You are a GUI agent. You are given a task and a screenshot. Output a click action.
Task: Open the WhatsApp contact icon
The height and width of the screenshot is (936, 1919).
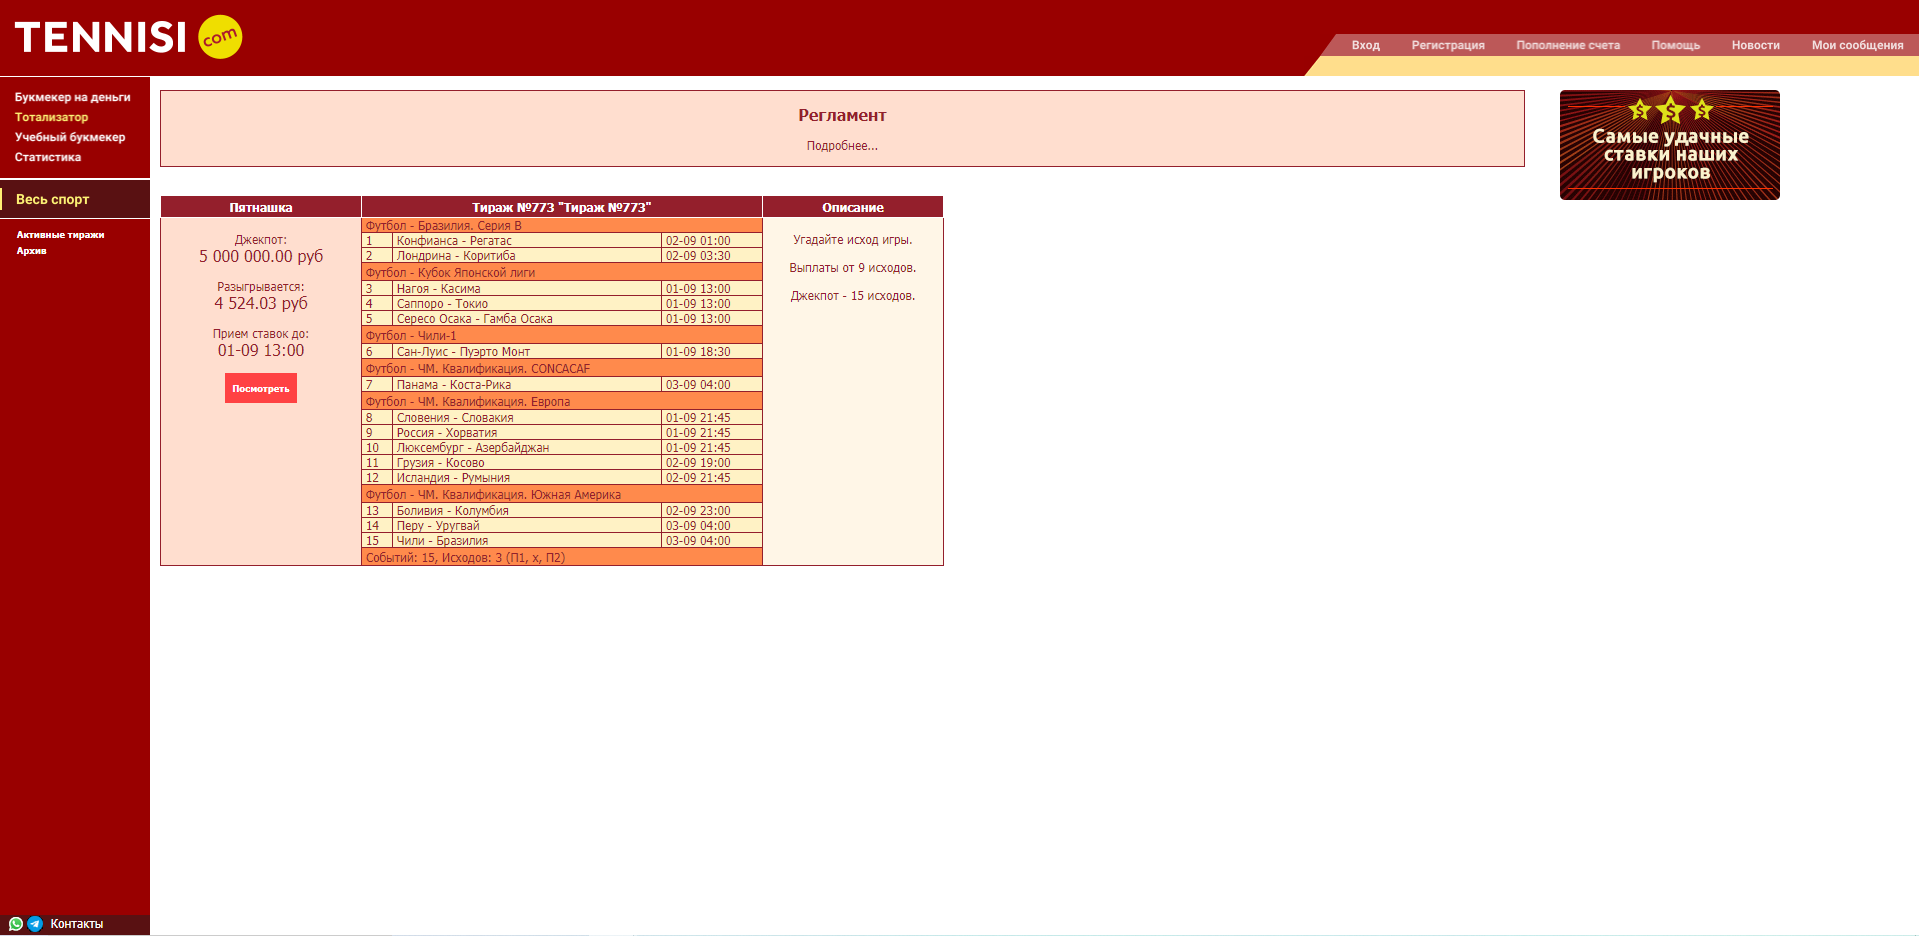pos(16,924)
